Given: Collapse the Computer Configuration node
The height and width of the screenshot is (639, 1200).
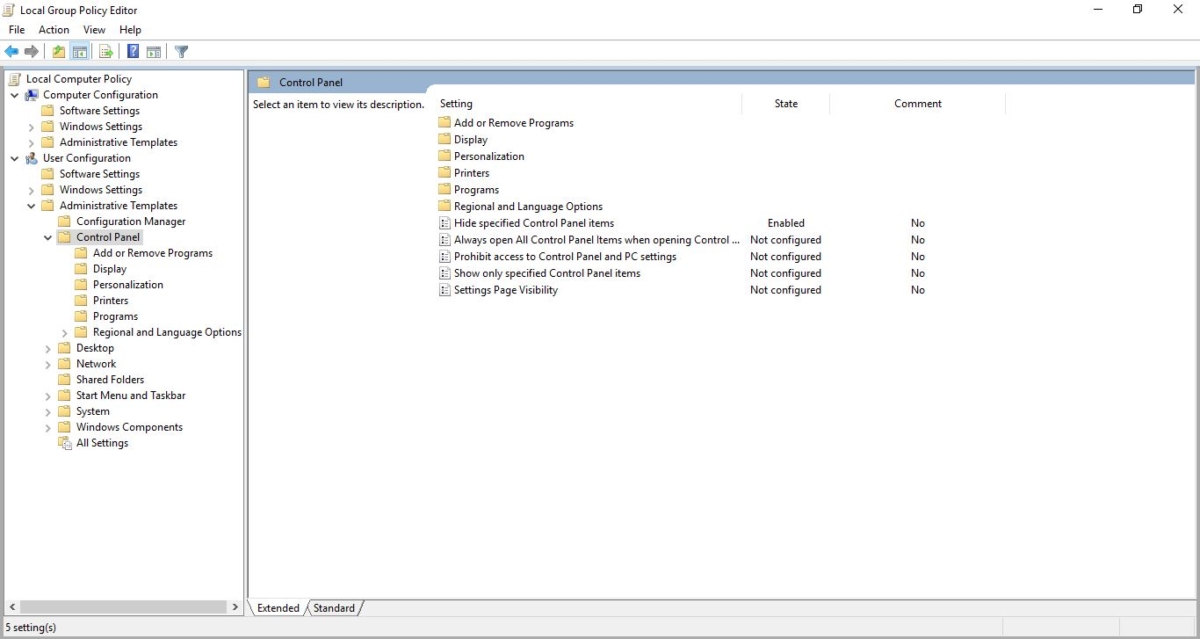Looking at the screenshot, I should (x=14, y=95).
